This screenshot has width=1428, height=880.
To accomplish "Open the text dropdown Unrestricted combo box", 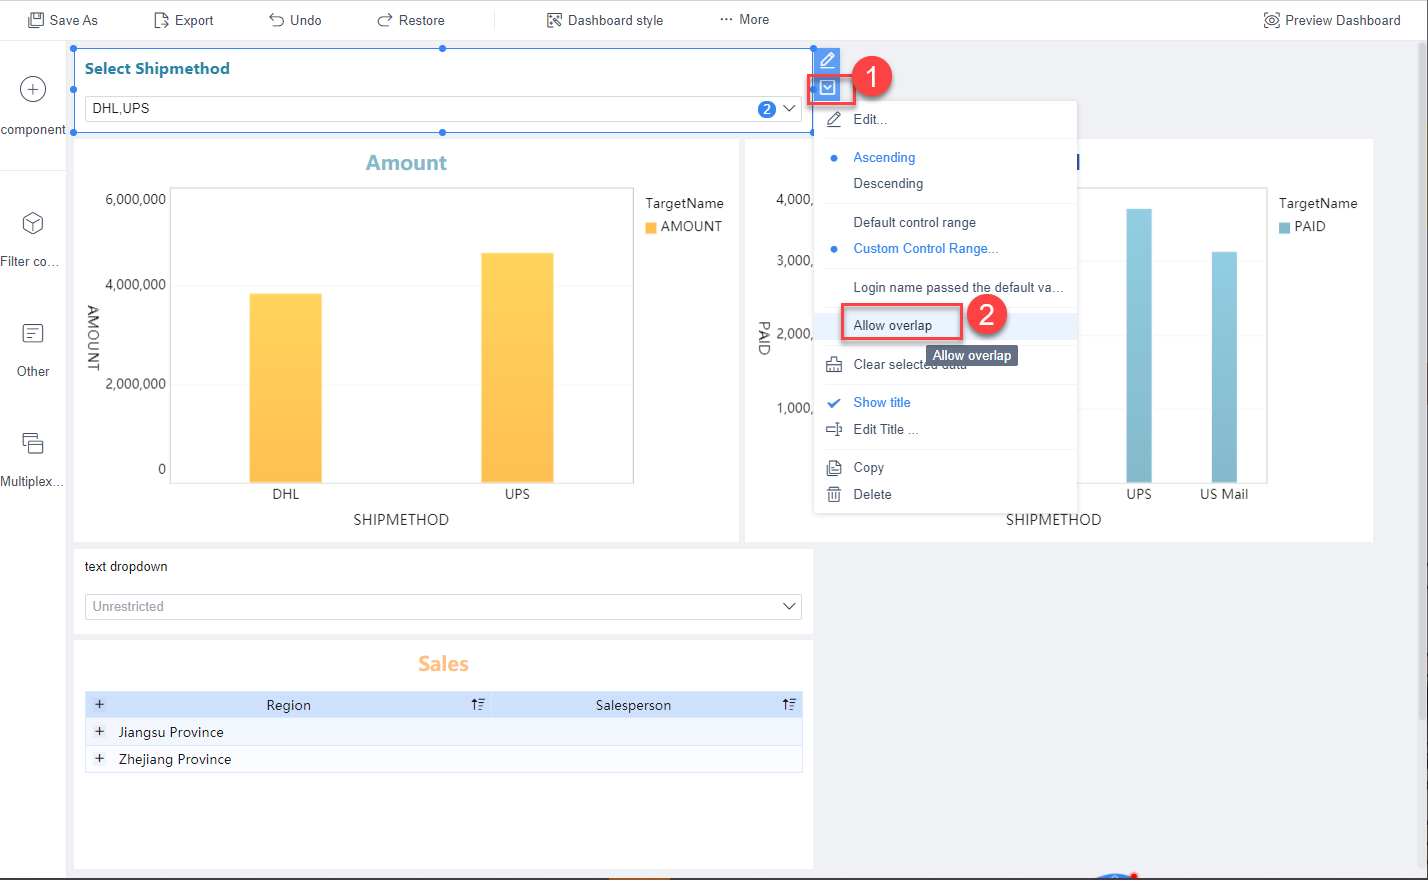I will pos(443,606).
